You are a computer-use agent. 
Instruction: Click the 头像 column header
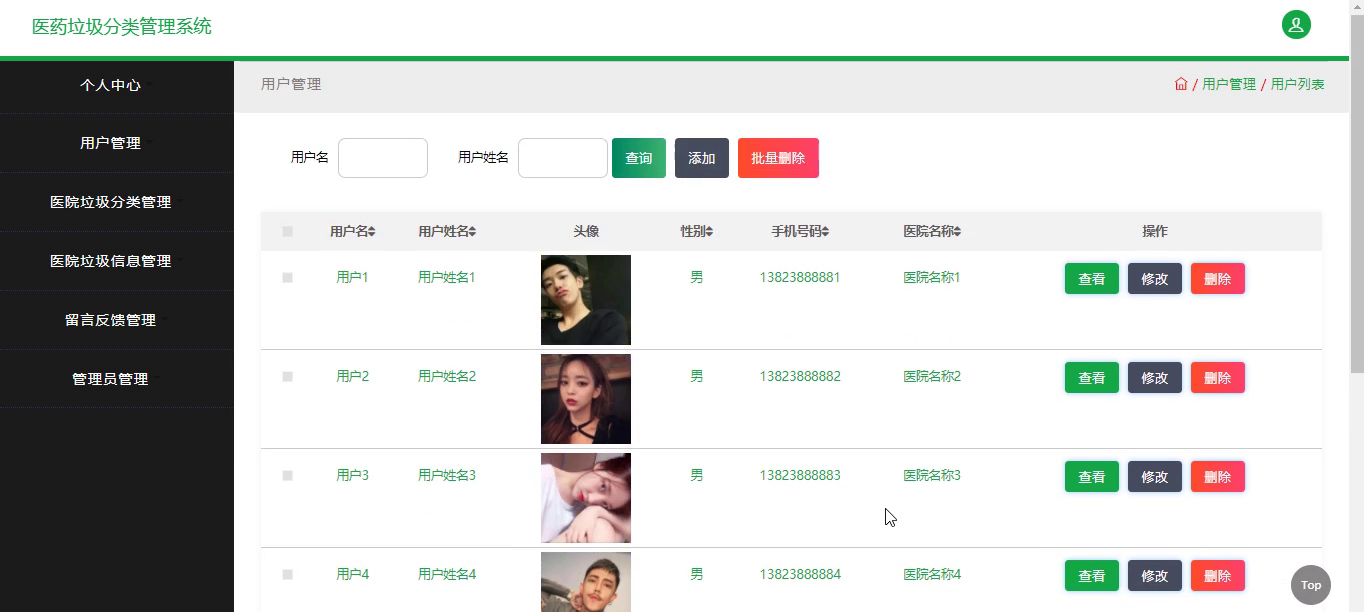tap(586, 231)
